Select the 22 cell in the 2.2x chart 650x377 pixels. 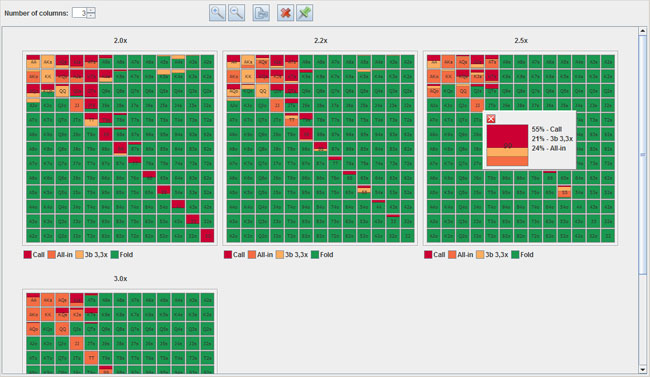tap(407, 236)
